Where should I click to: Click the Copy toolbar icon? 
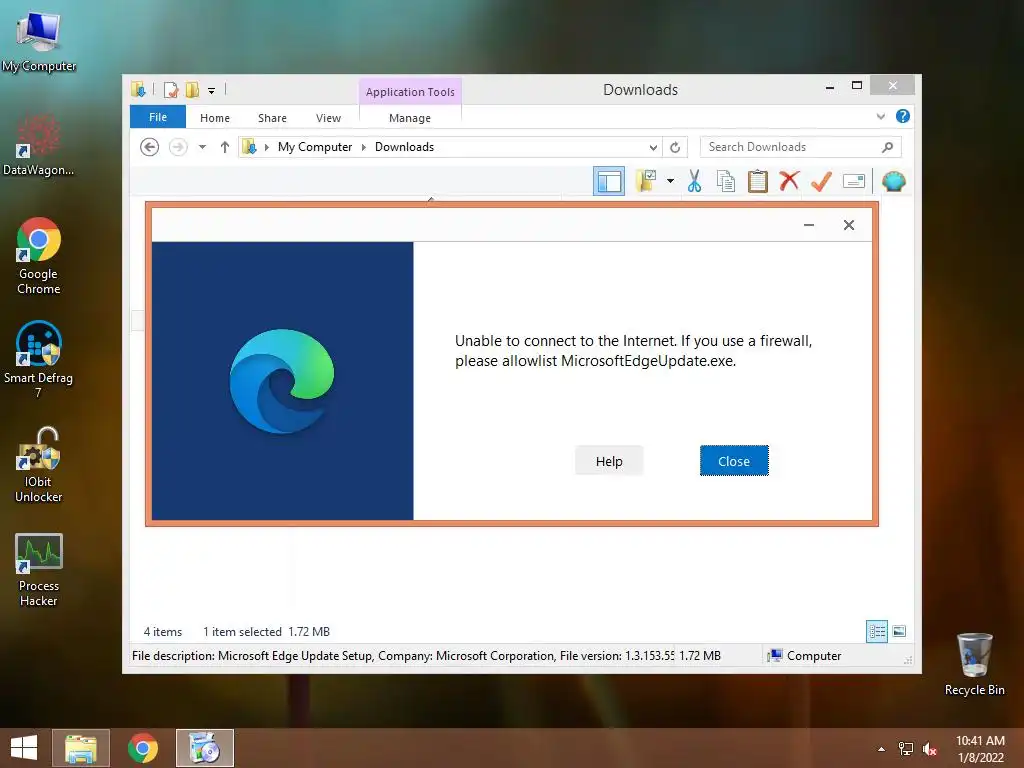tap(726, 181)
